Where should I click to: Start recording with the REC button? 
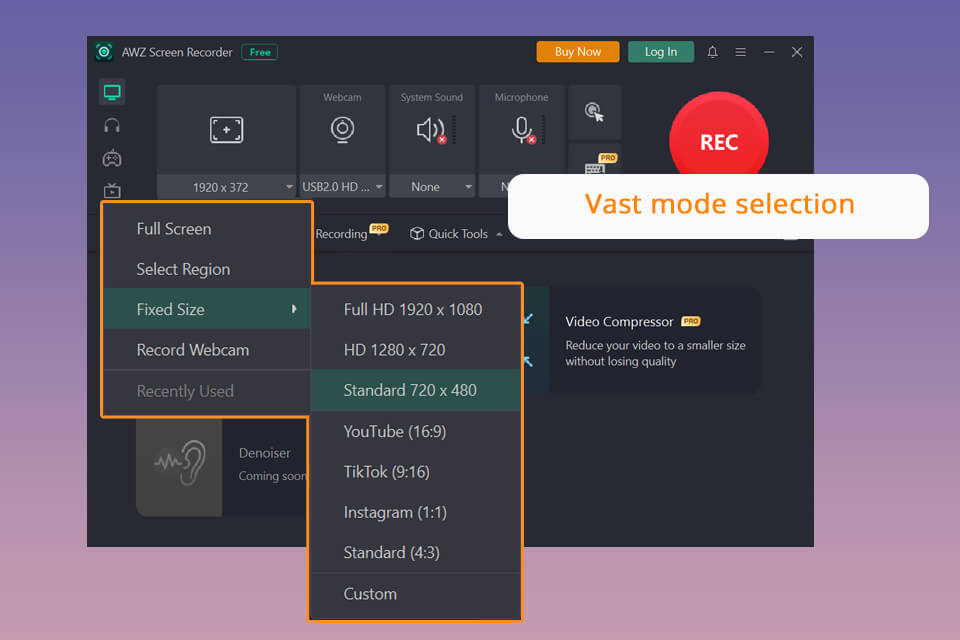[x=719, y=141]
